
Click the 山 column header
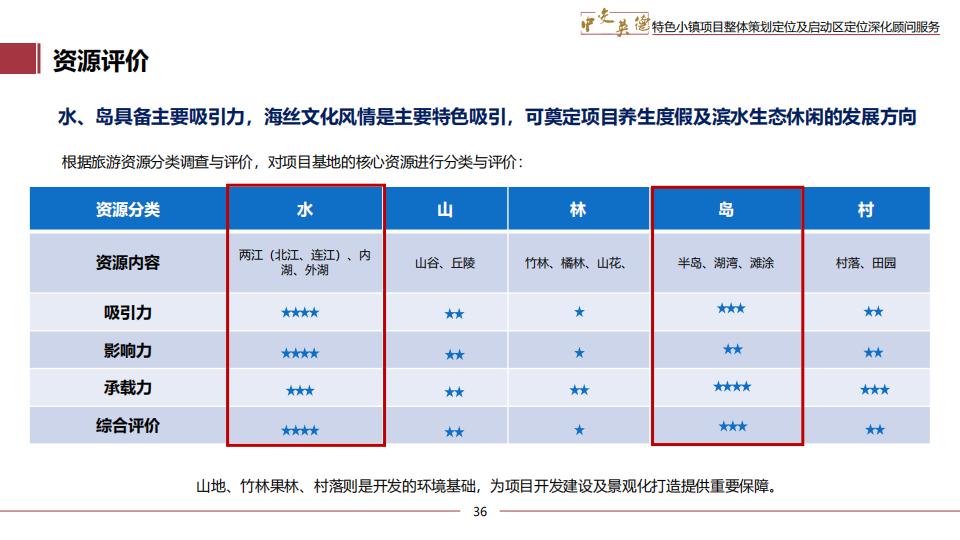(x=445, y=209)
